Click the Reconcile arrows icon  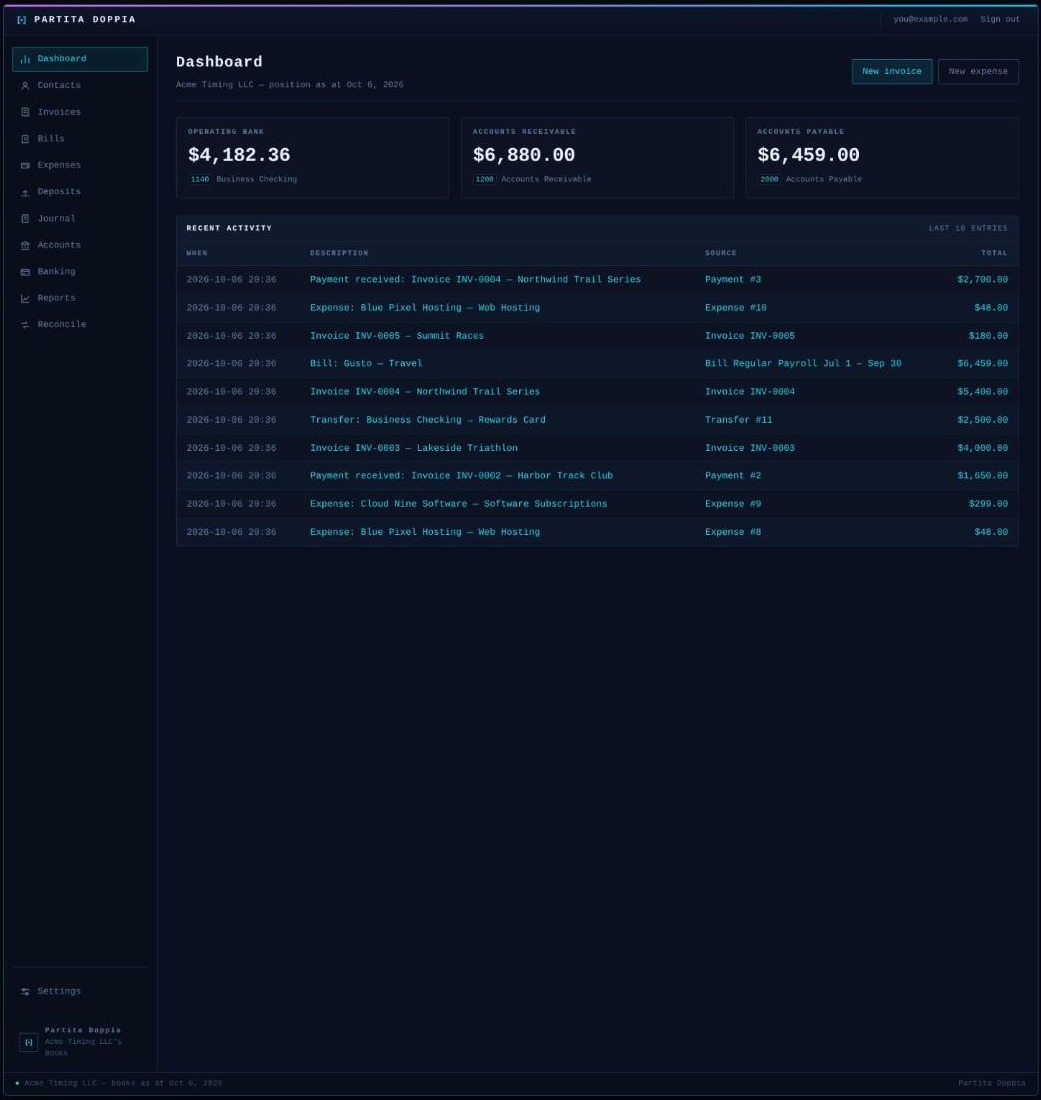point(25,325)
